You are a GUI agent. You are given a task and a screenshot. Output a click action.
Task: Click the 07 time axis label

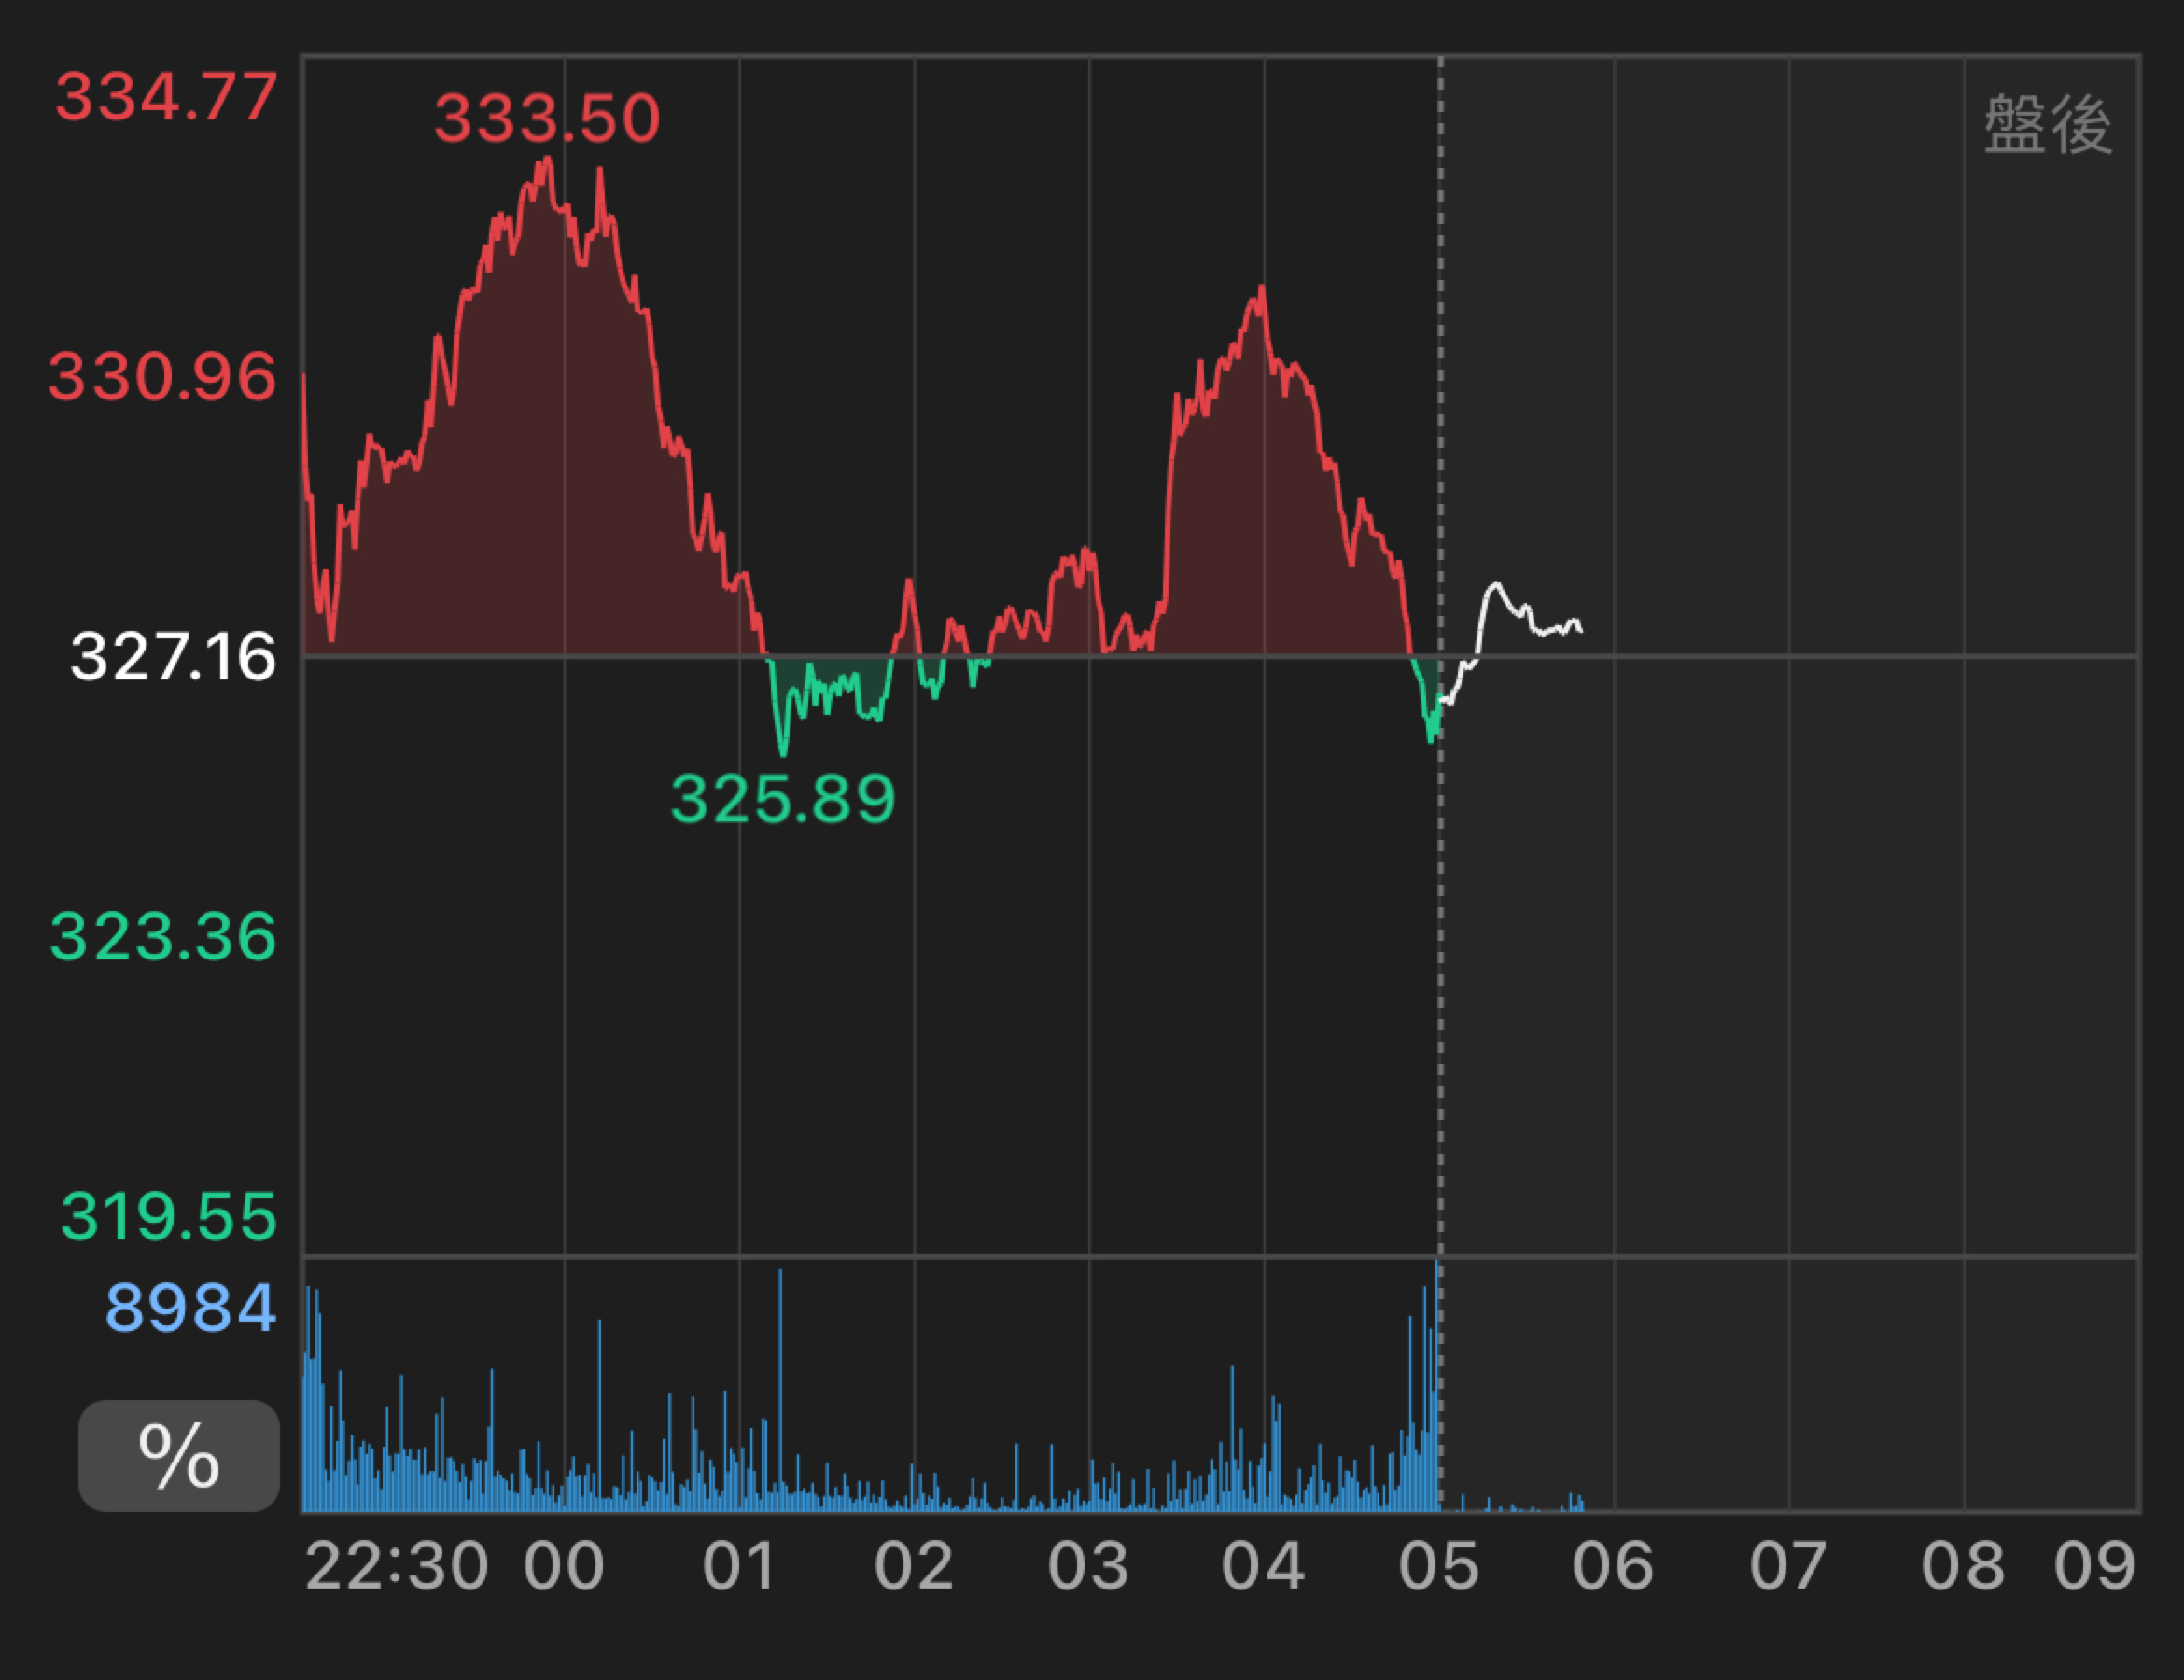click(x=1788, y=1566)
